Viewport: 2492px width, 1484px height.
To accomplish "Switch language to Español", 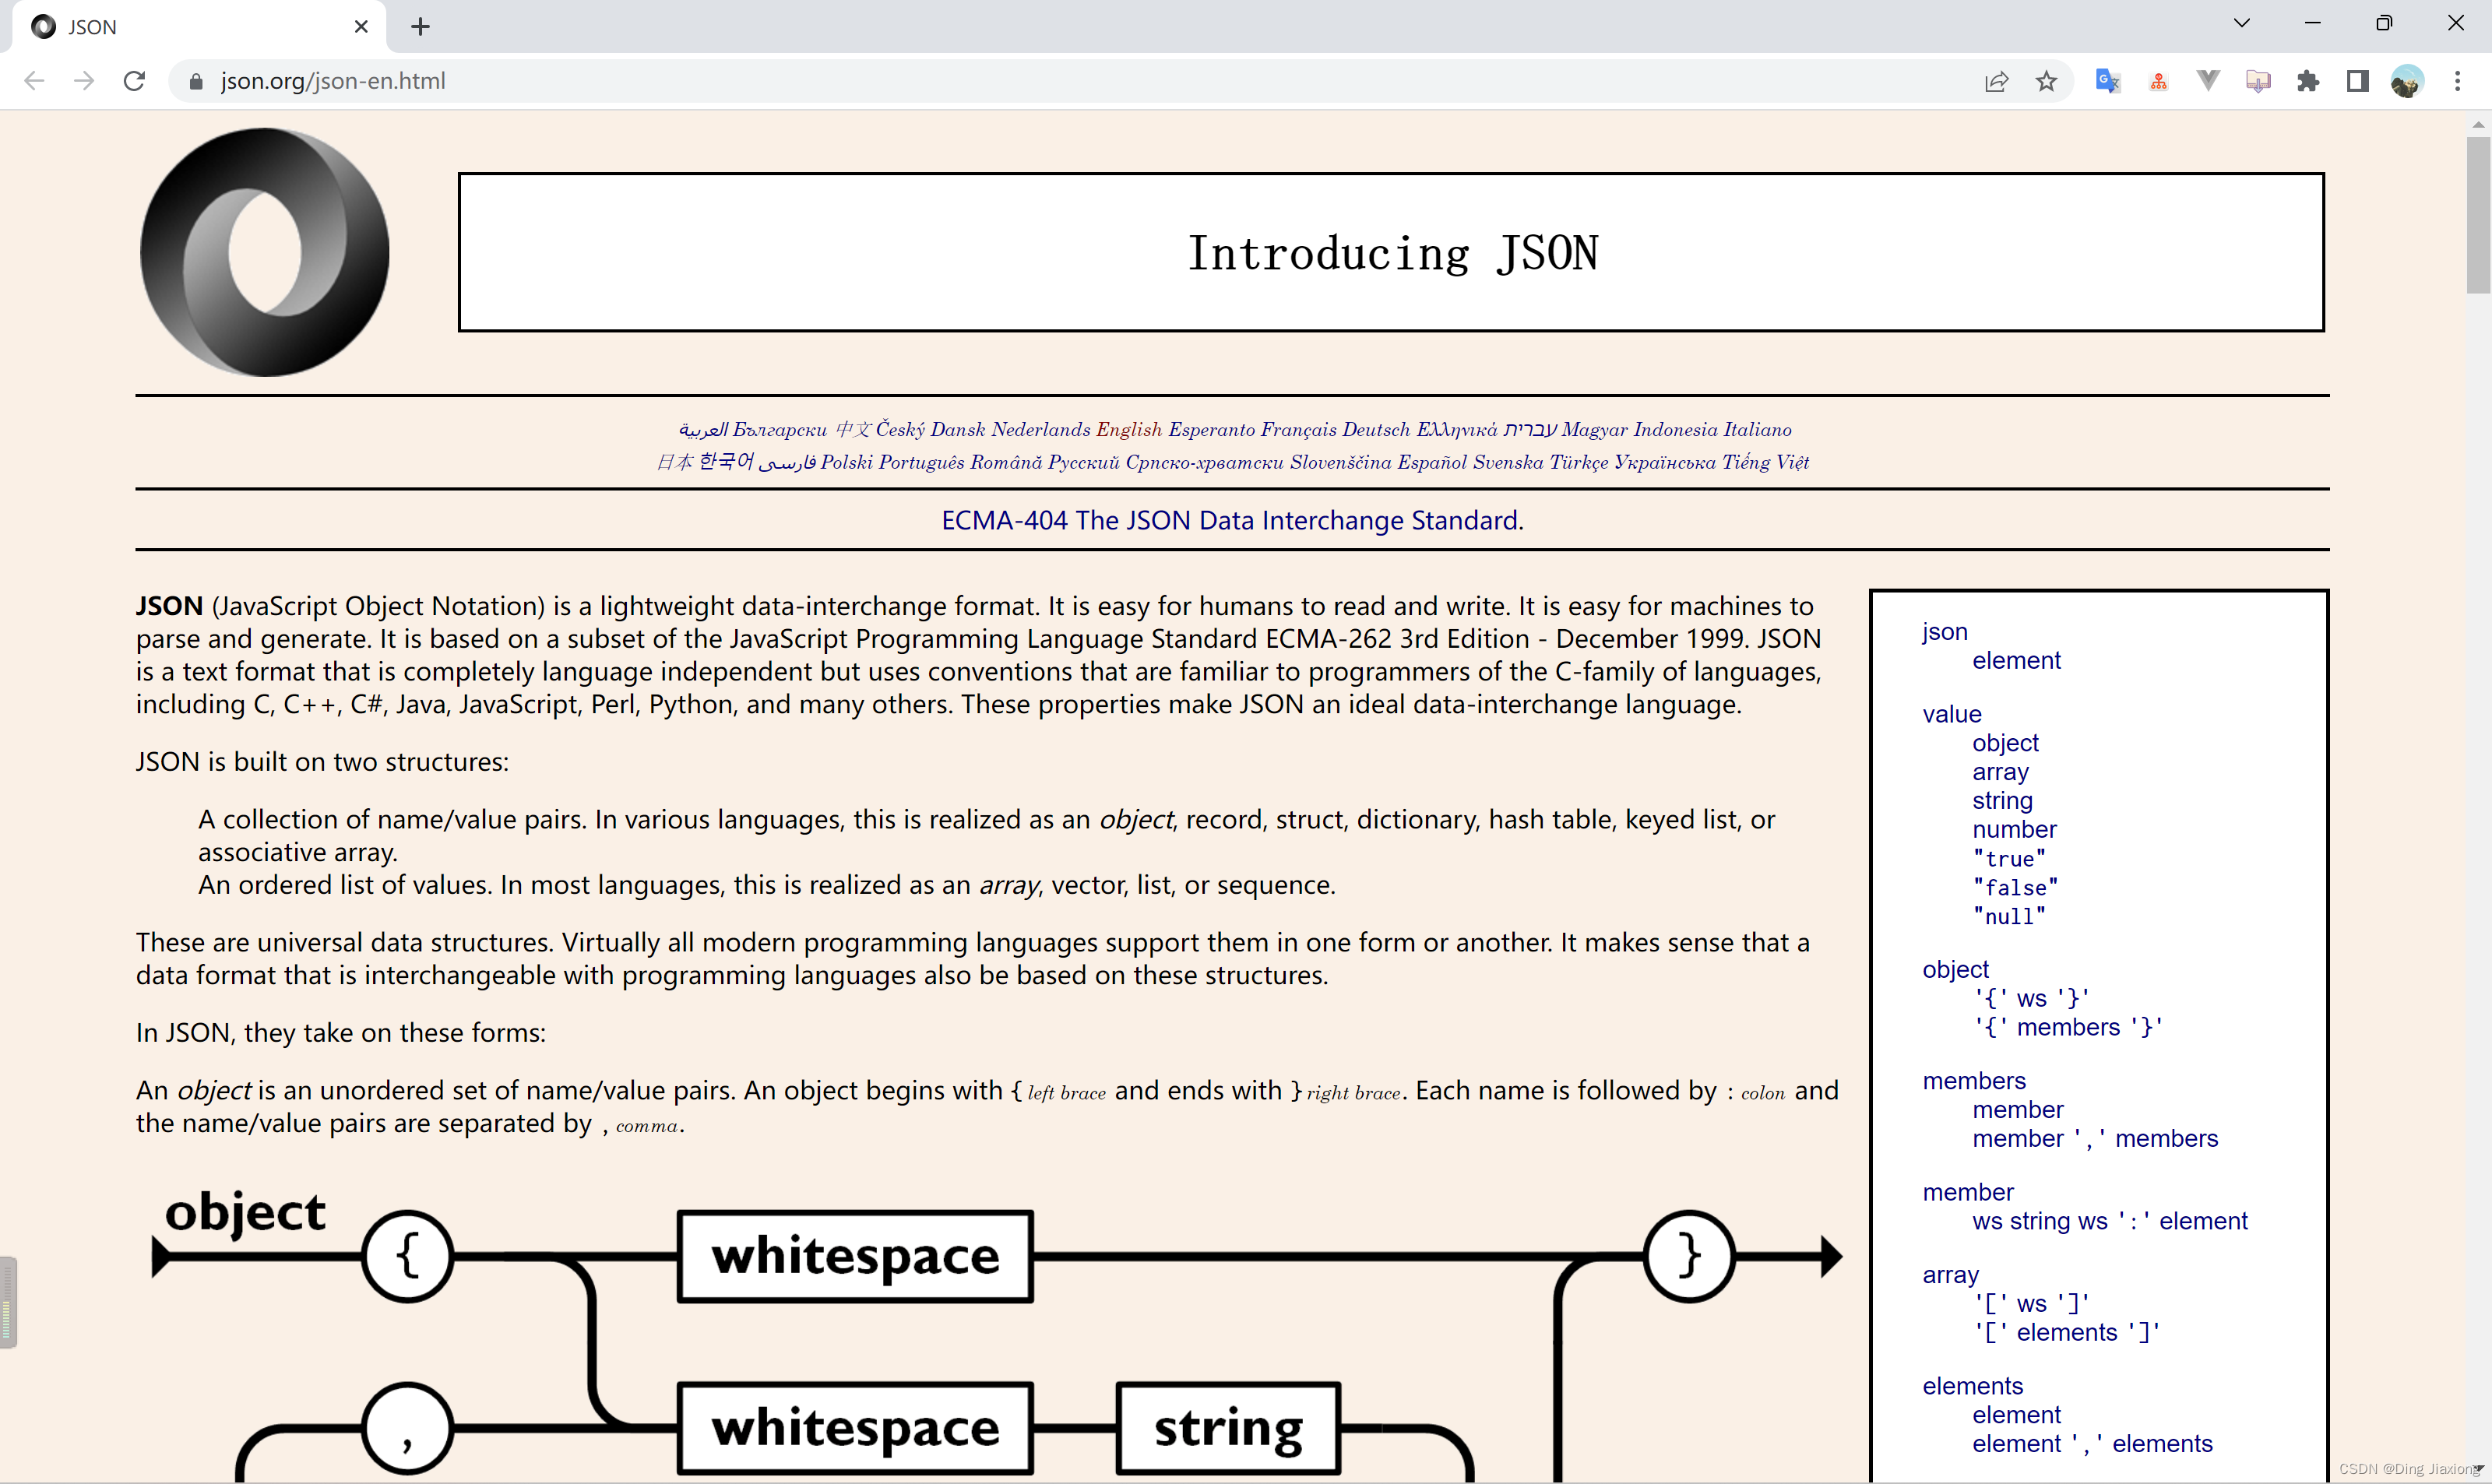I will click(1432, 462).
